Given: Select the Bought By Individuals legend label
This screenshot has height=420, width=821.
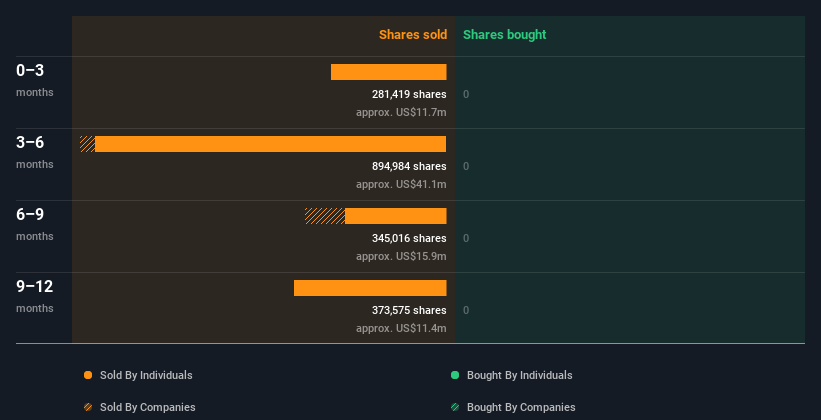Looking at the screenshot, I should [x=519, y=375].
